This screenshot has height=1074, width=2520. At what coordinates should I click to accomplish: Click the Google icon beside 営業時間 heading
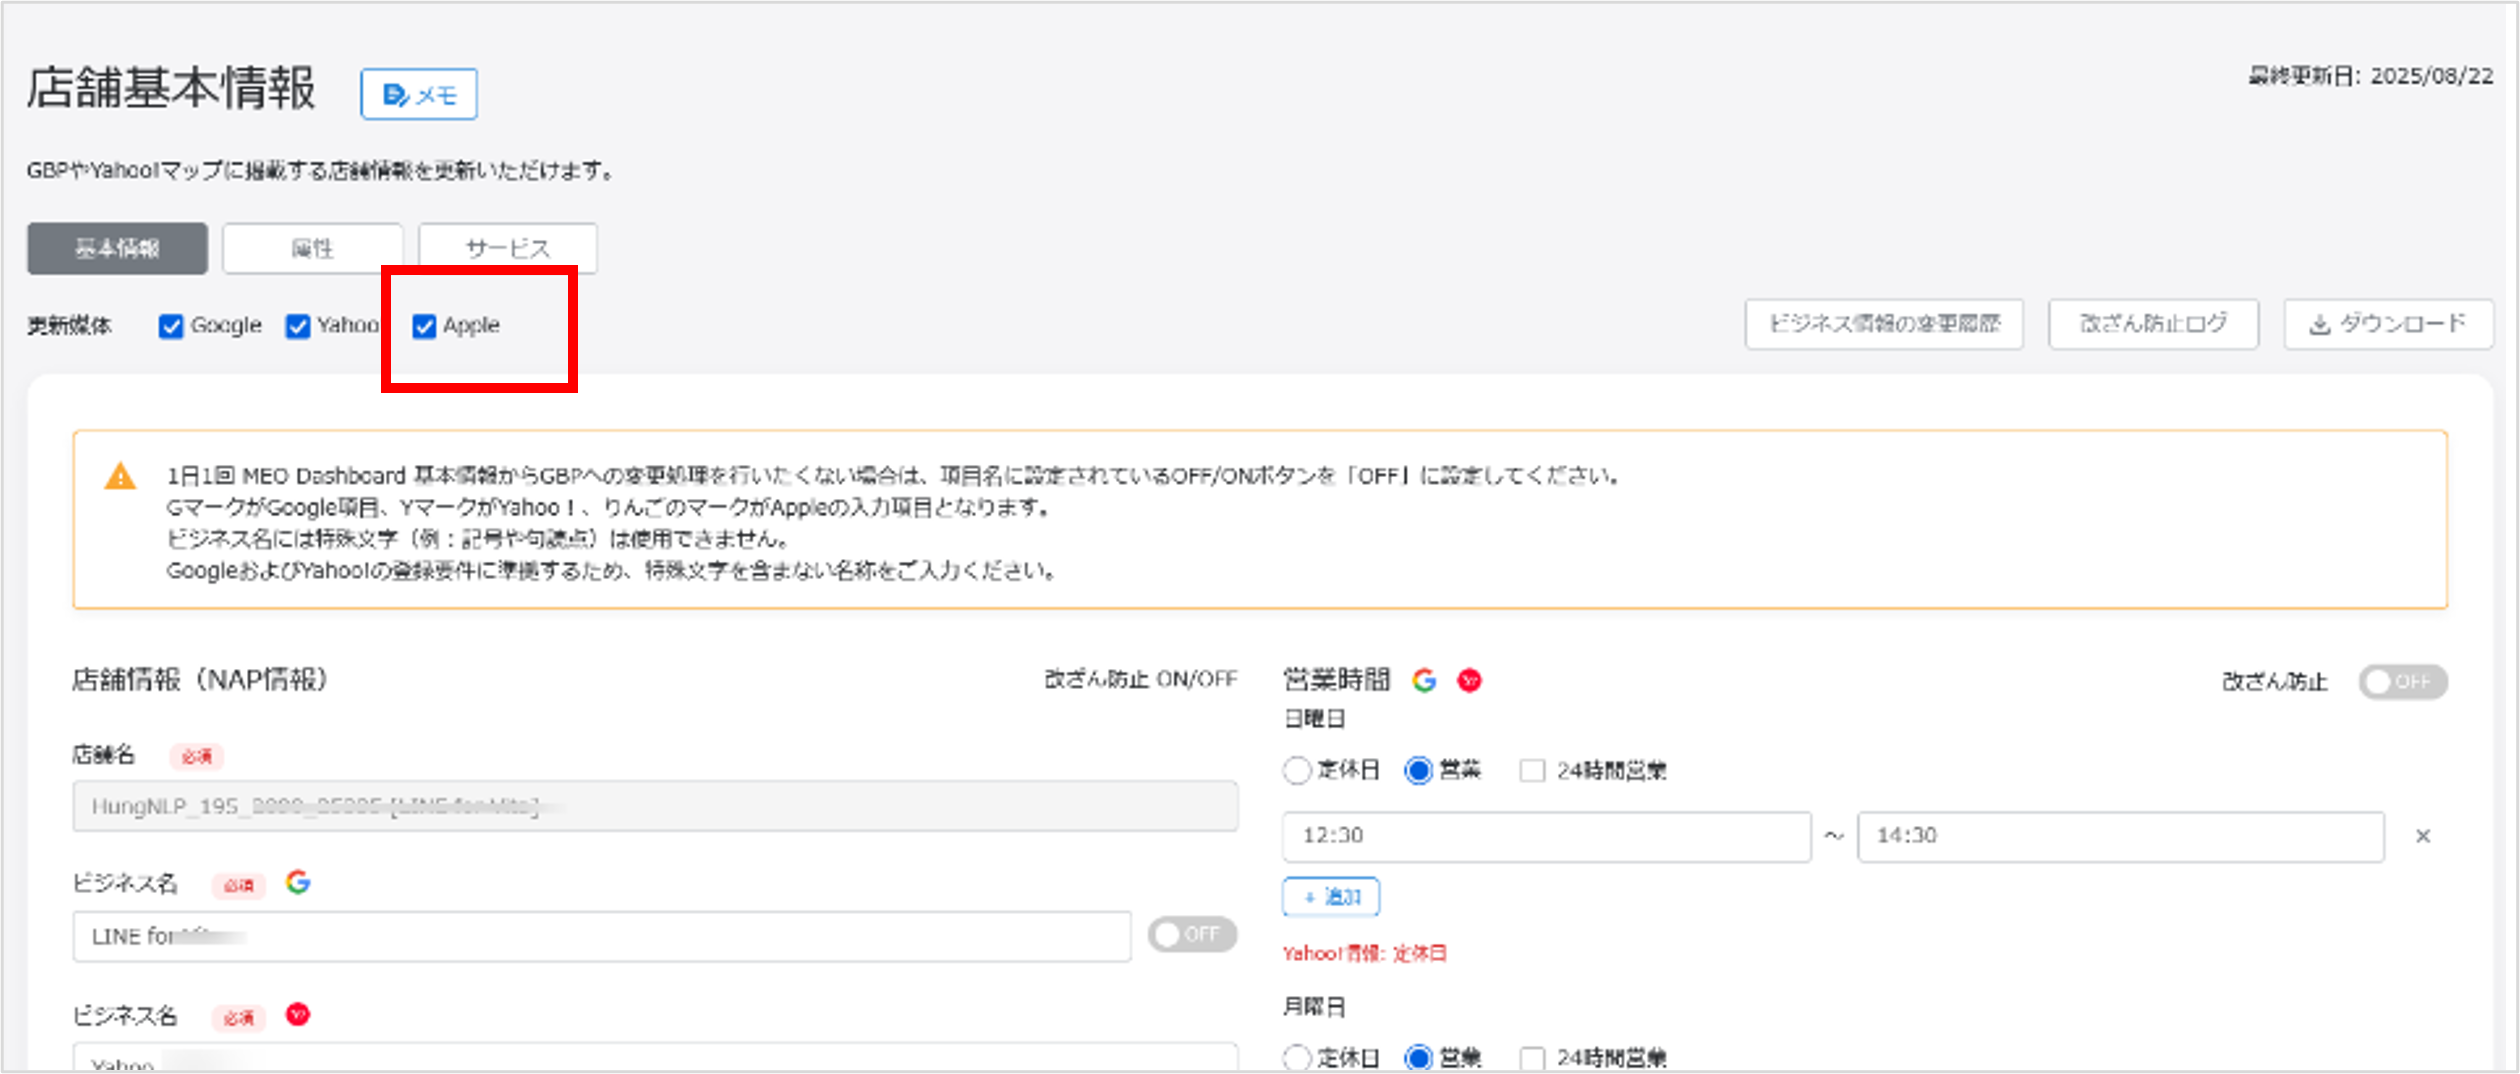1424,680
